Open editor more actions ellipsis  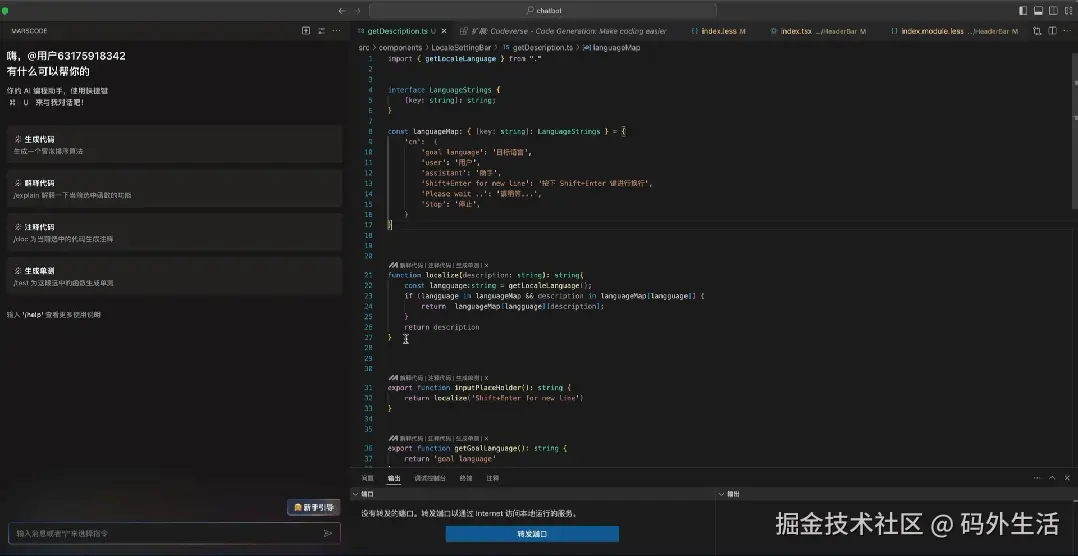(x=1068, y=31)
